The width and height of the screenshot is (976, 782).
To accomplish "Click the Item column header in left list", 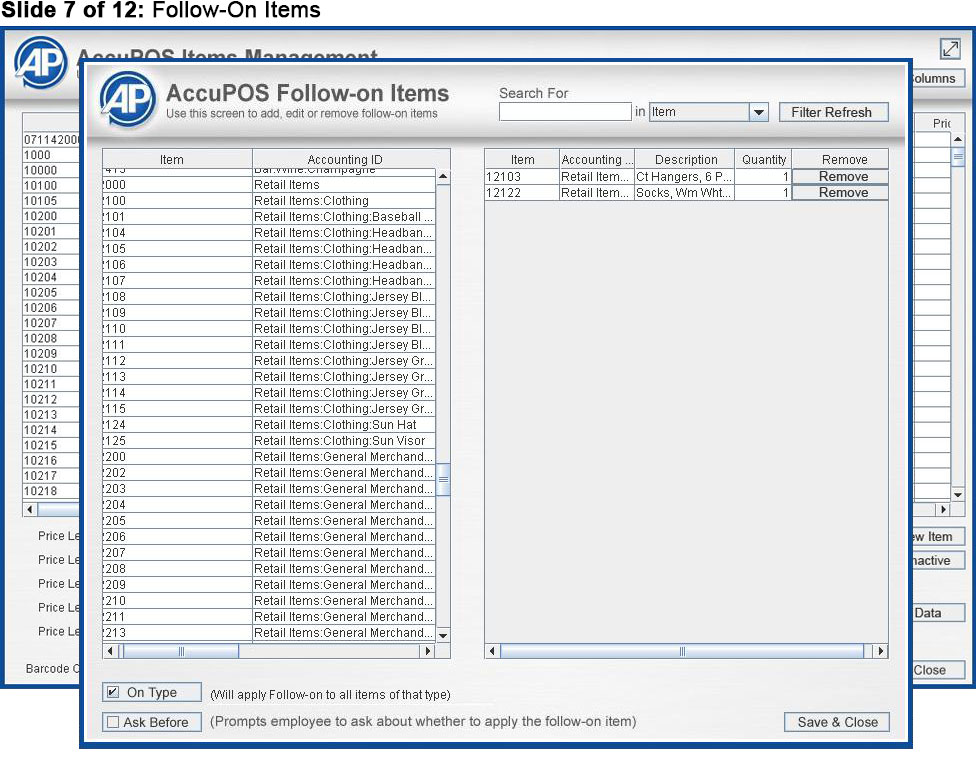I will click(x=177, y=159).
